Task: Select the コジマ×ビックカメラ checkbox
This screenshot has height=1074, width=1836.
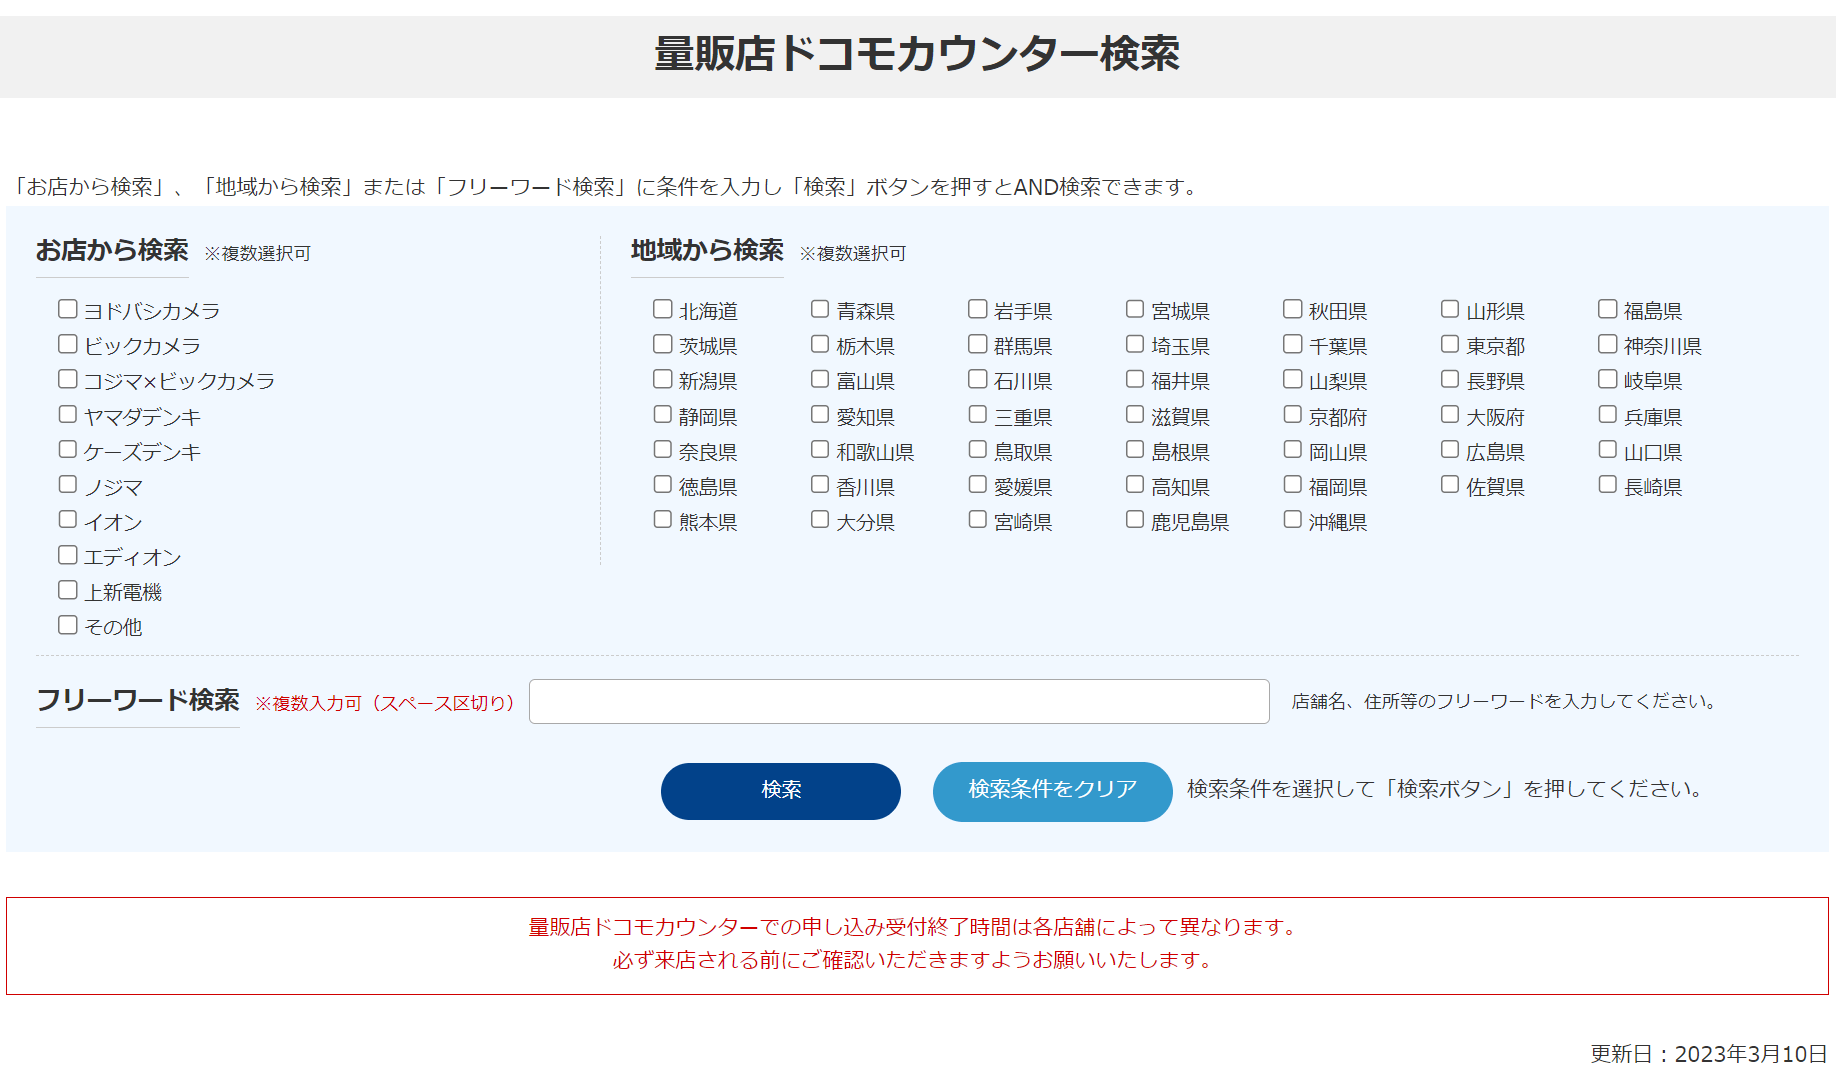Action: click(68, 379)
